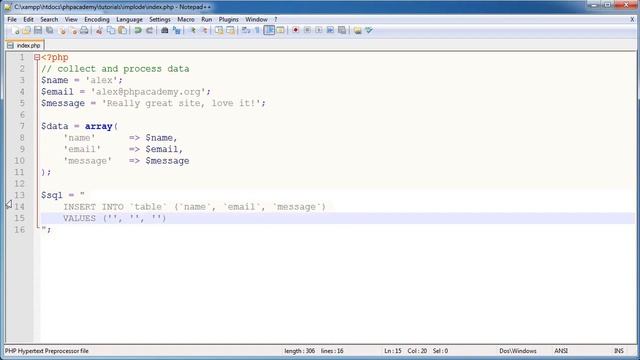This screenshot has height=360, width=640.
Task: Click the New file toolbar icon
Action: (16, 31)
